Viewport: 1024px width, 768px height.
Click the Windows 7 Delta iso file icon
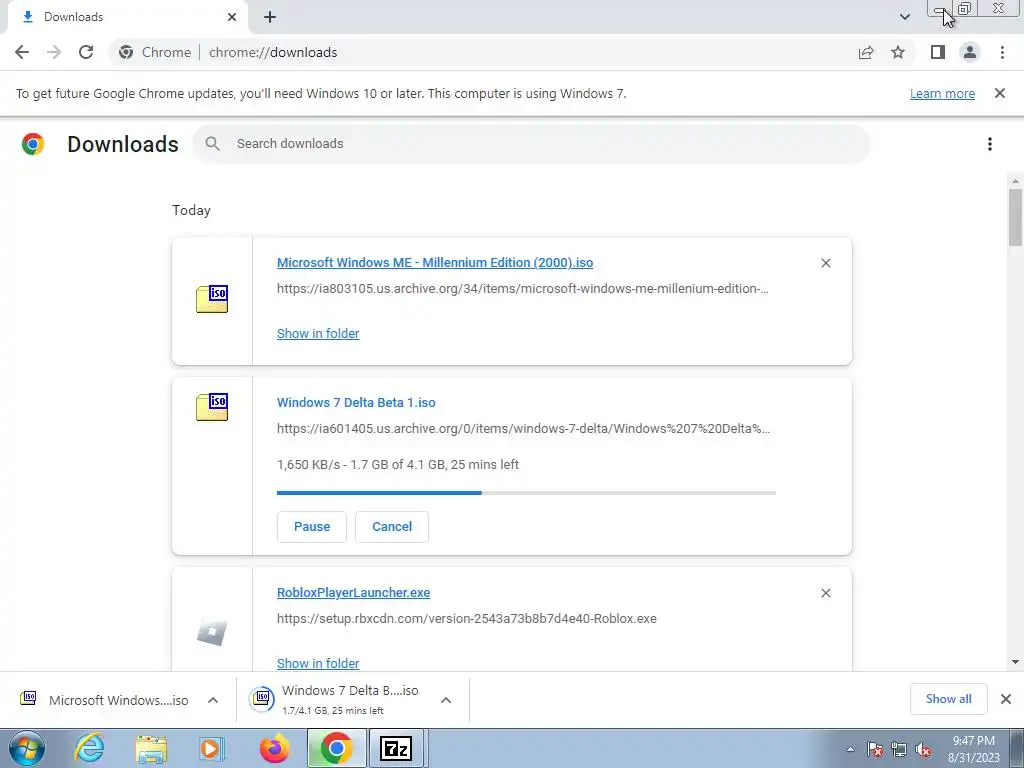point(212,407)
